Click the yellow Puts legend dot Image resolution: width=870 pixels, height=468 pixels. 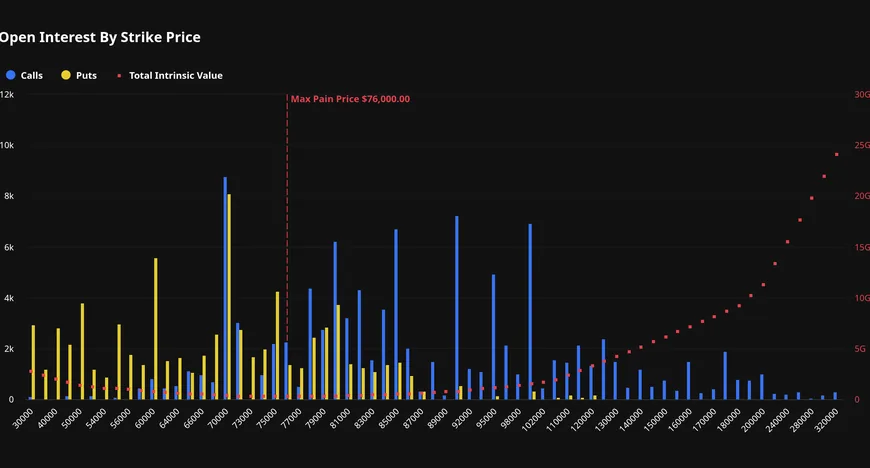66,75
